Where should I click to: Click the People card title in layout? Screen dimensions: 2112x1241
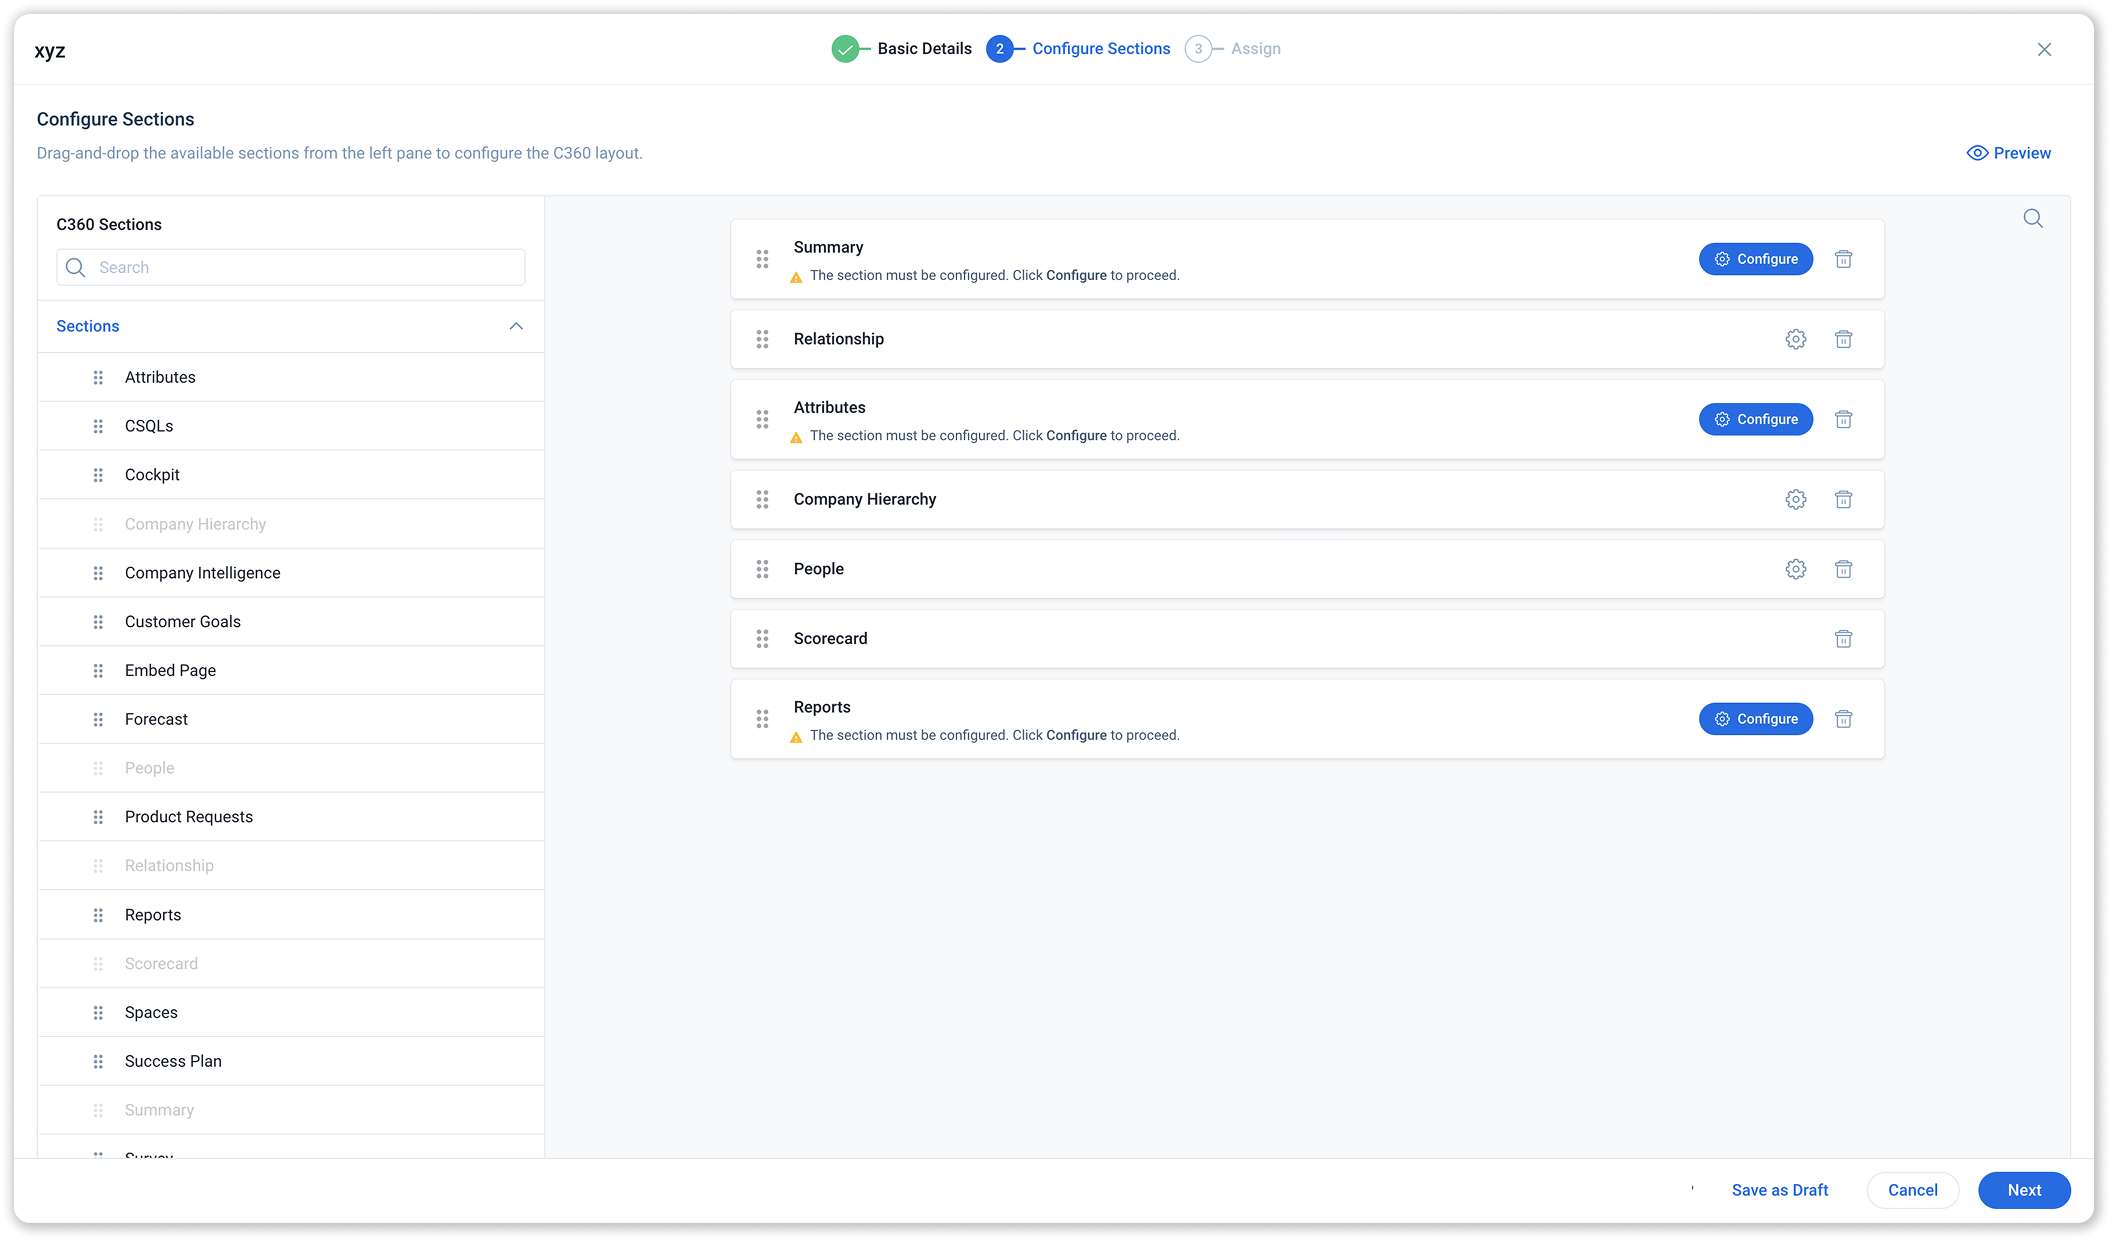(x=818, y=569)
